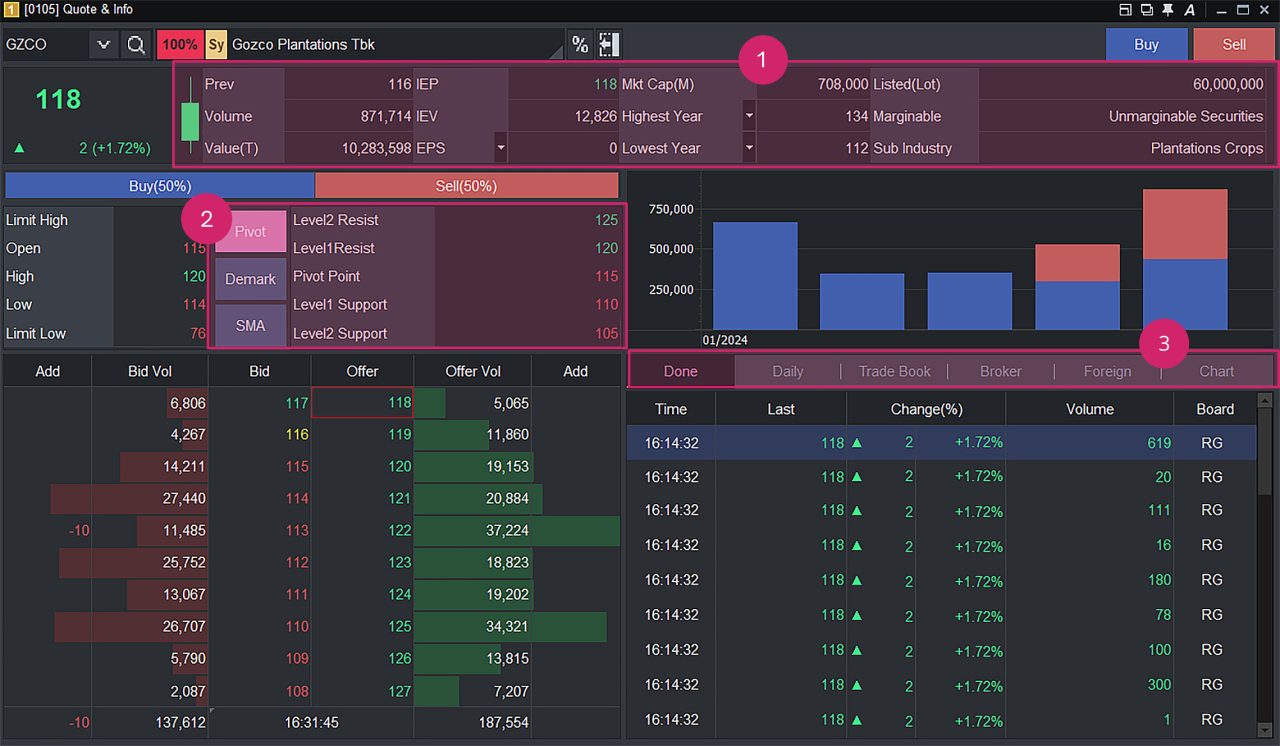Expand the EPS field dropdown
Screen dimensions: 1280x746
[501, 148]
